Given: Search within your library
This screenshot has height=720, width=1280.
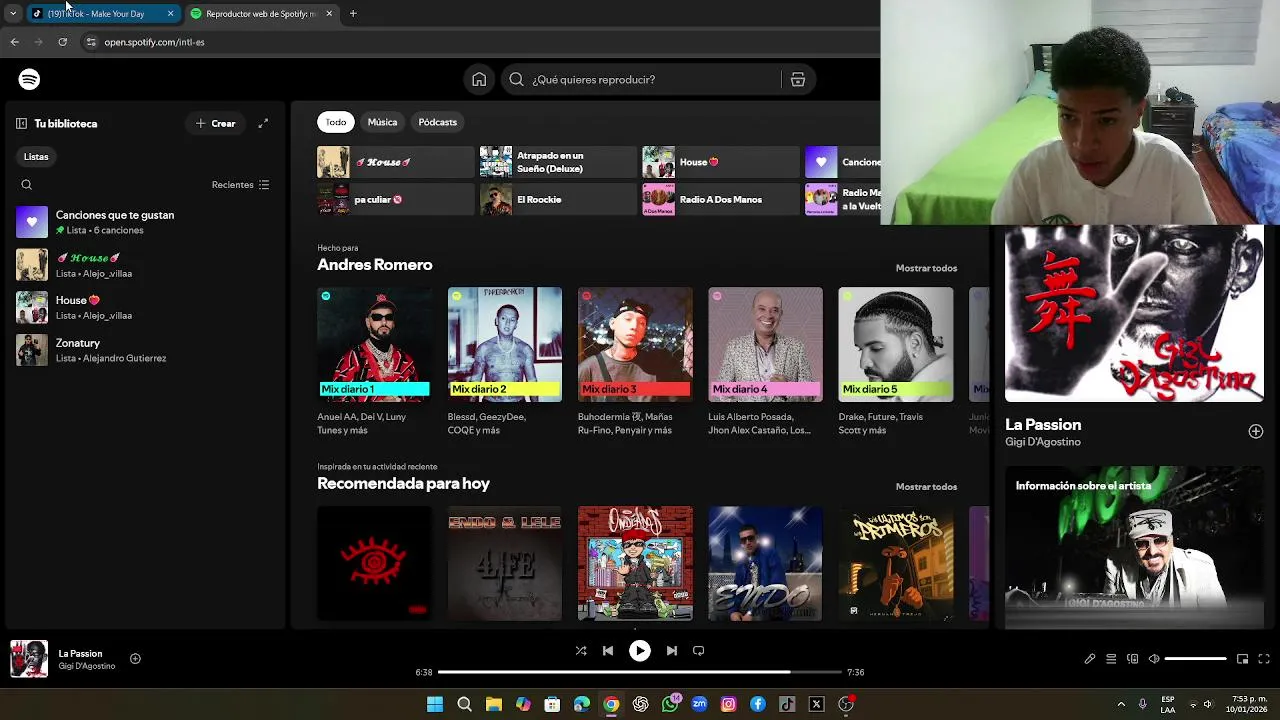Looking at the screenshot, I should (27, 185).
